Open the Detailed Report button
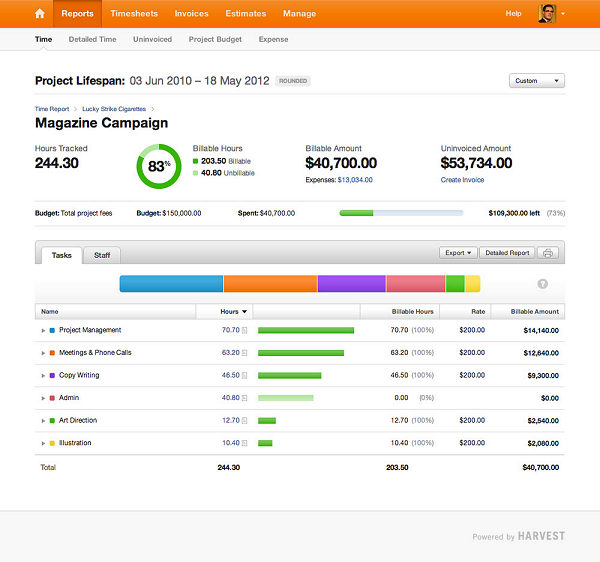 coord(507,253)
